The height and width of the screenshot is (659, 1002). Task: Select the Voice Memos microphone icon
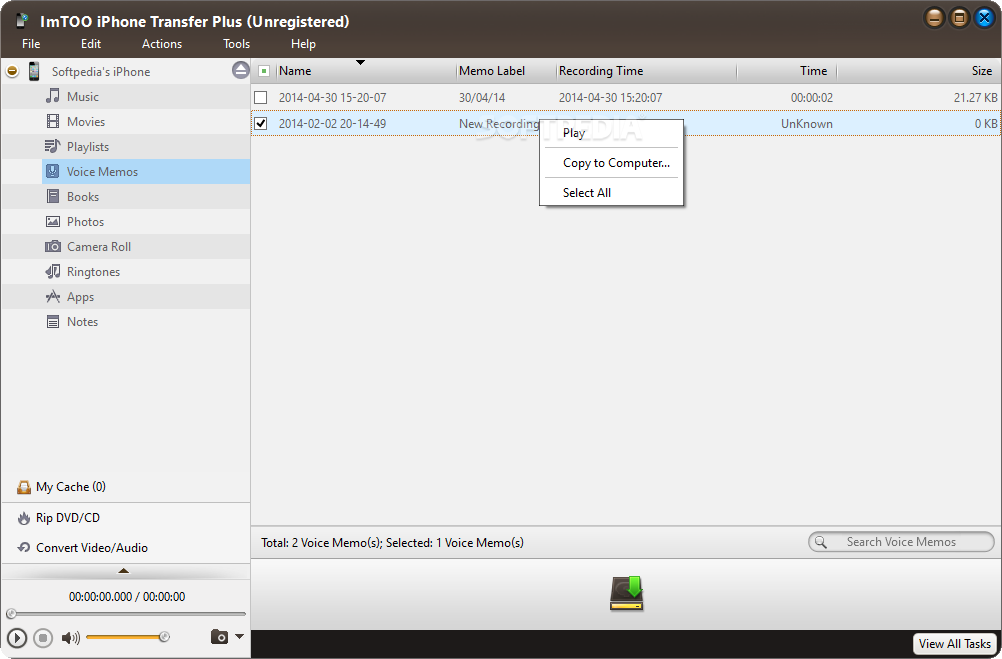(x=53, y=171)
